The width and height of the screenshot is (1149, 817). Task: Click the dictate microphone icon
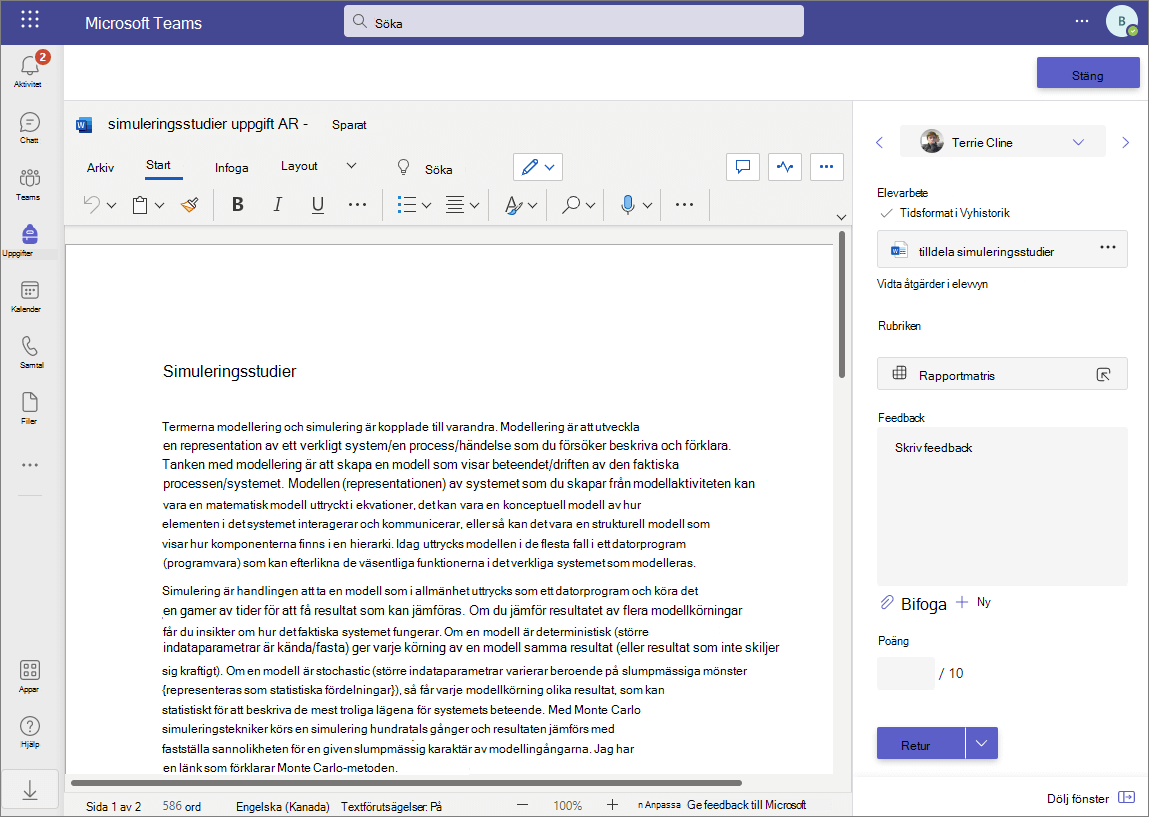point(627,204)
